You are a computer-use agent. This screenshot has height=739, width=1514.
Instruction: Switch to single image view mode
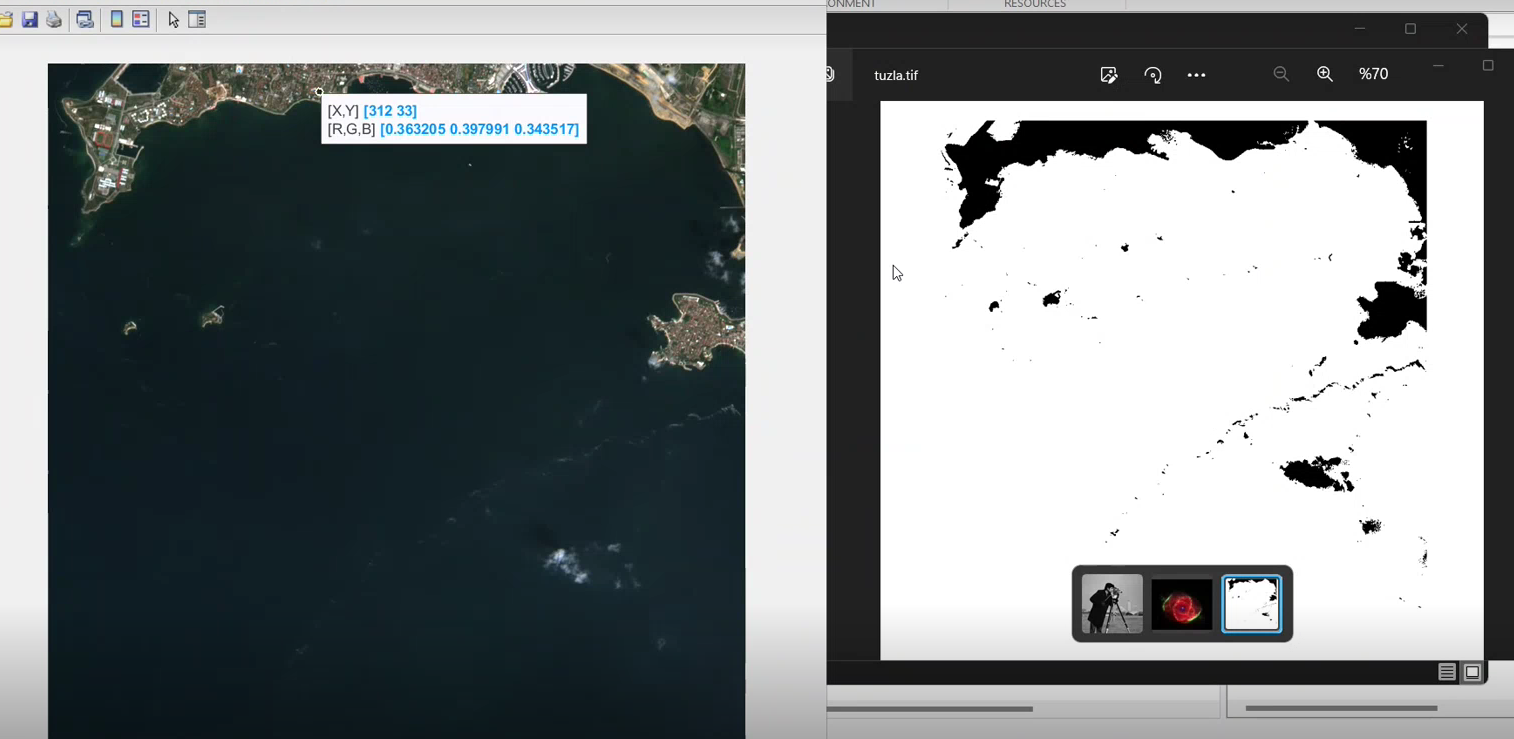coord(1472,672)
